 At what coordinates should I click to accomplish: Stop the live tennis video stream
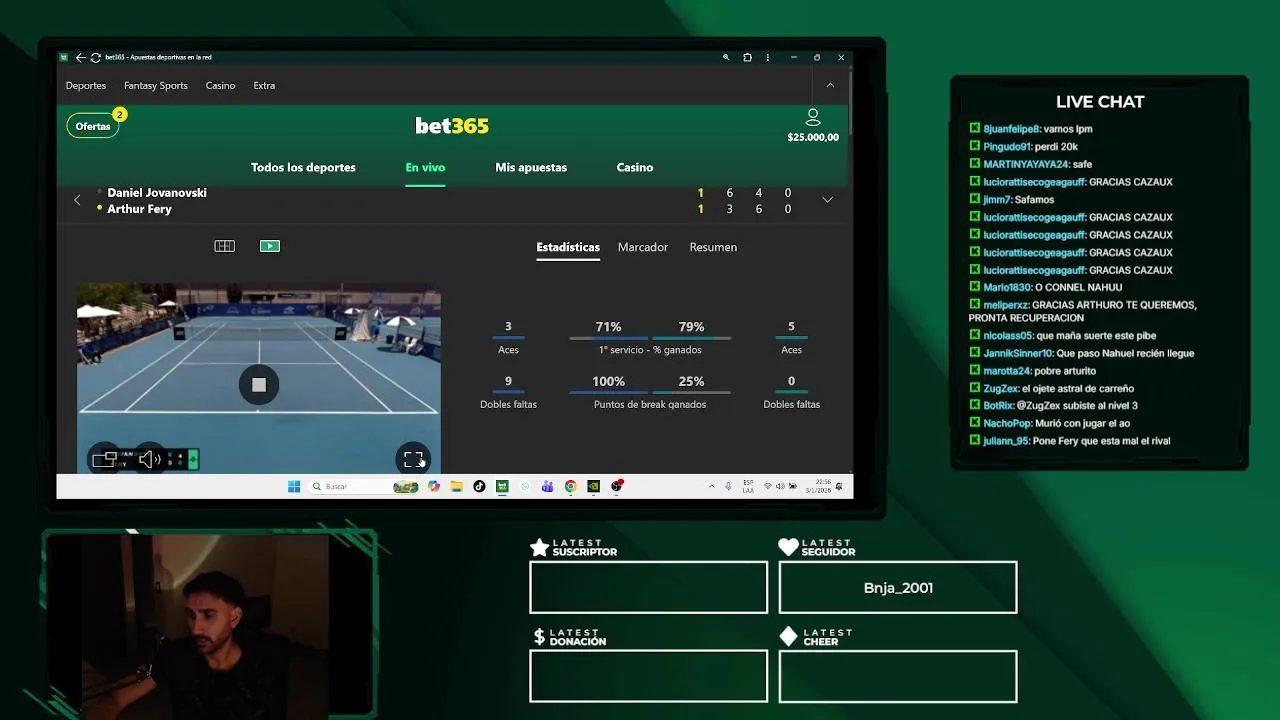click(x=259, y=385)
